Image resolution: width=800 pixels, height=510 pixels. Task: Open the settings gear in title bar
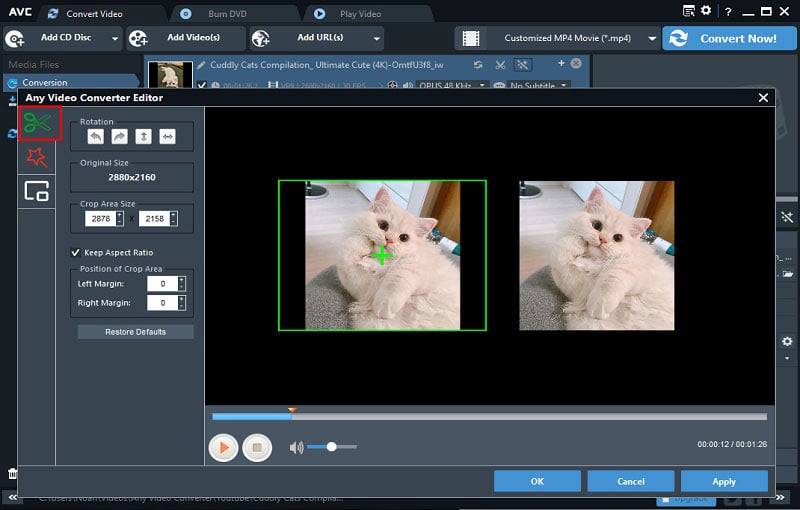tap(706, 10)
